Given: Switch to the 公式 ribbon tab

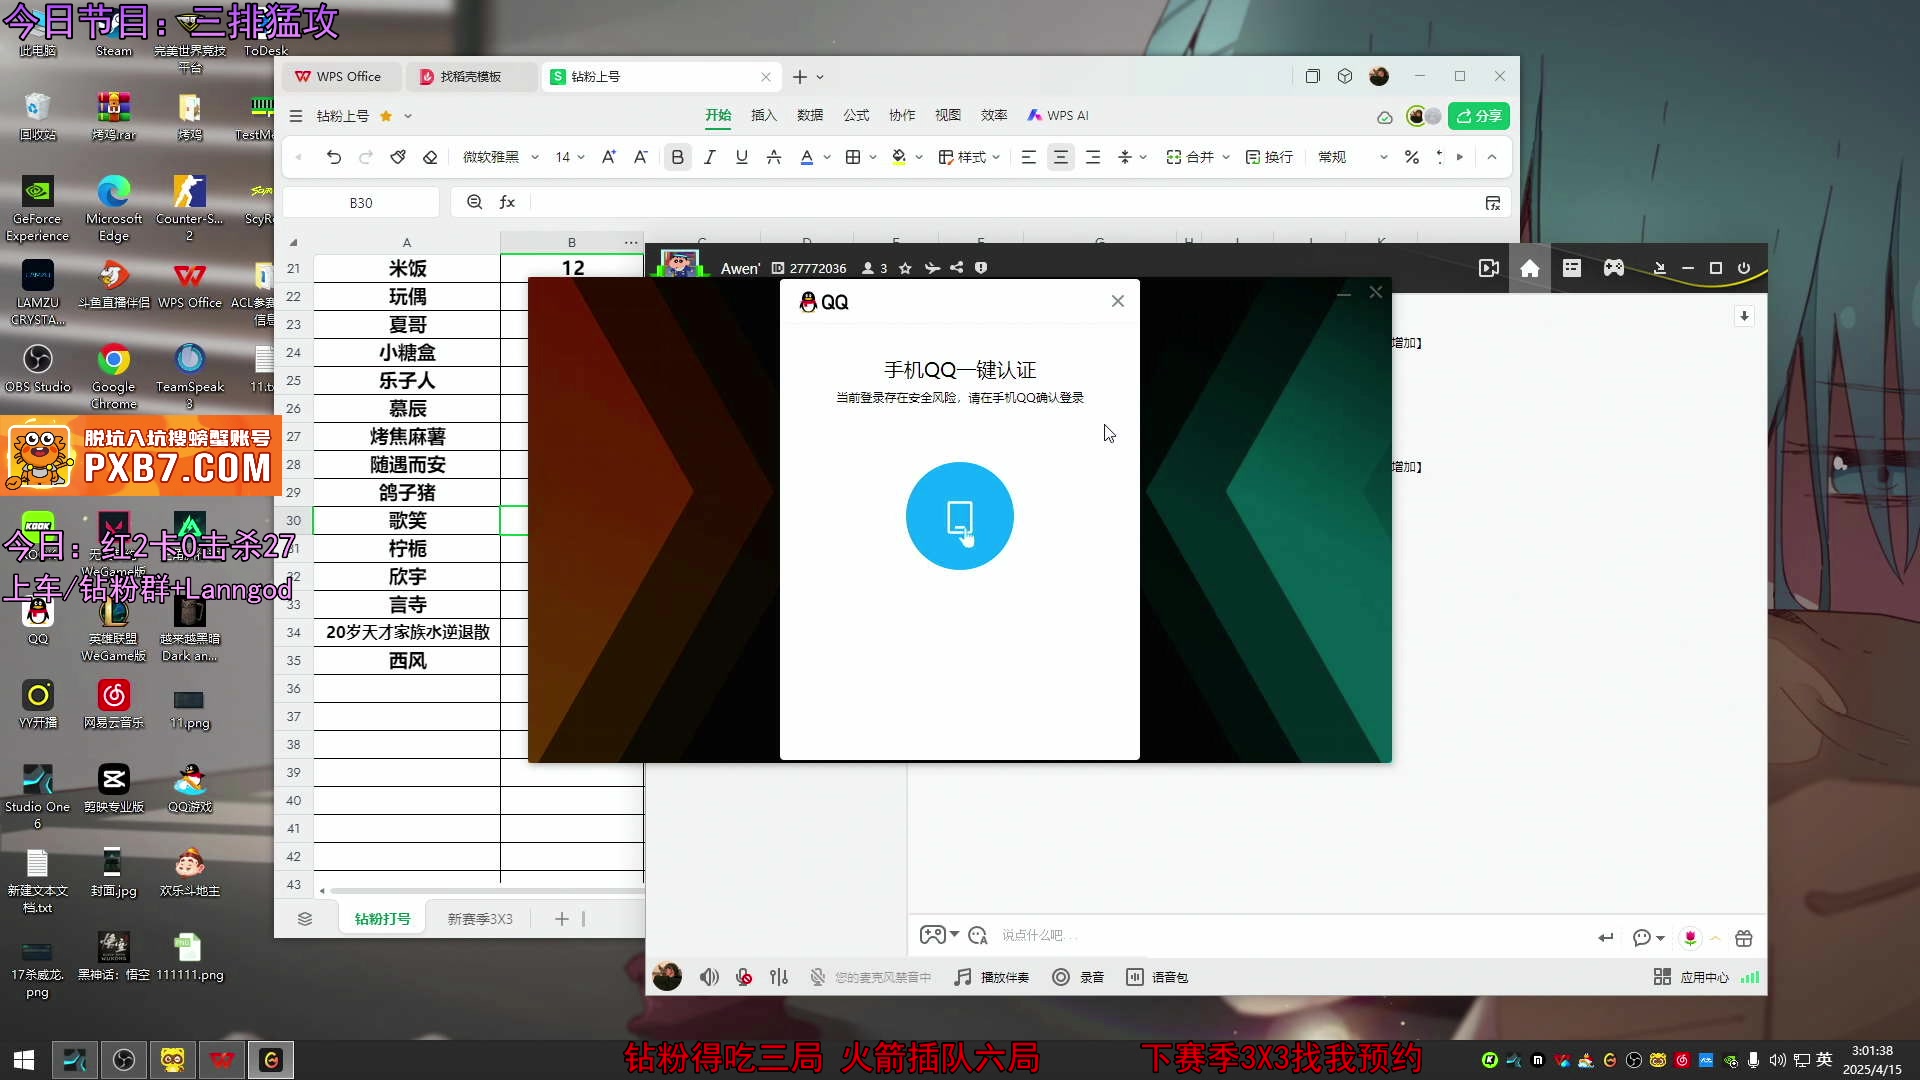Looking at the screenshot, I should tap(855, 115).
